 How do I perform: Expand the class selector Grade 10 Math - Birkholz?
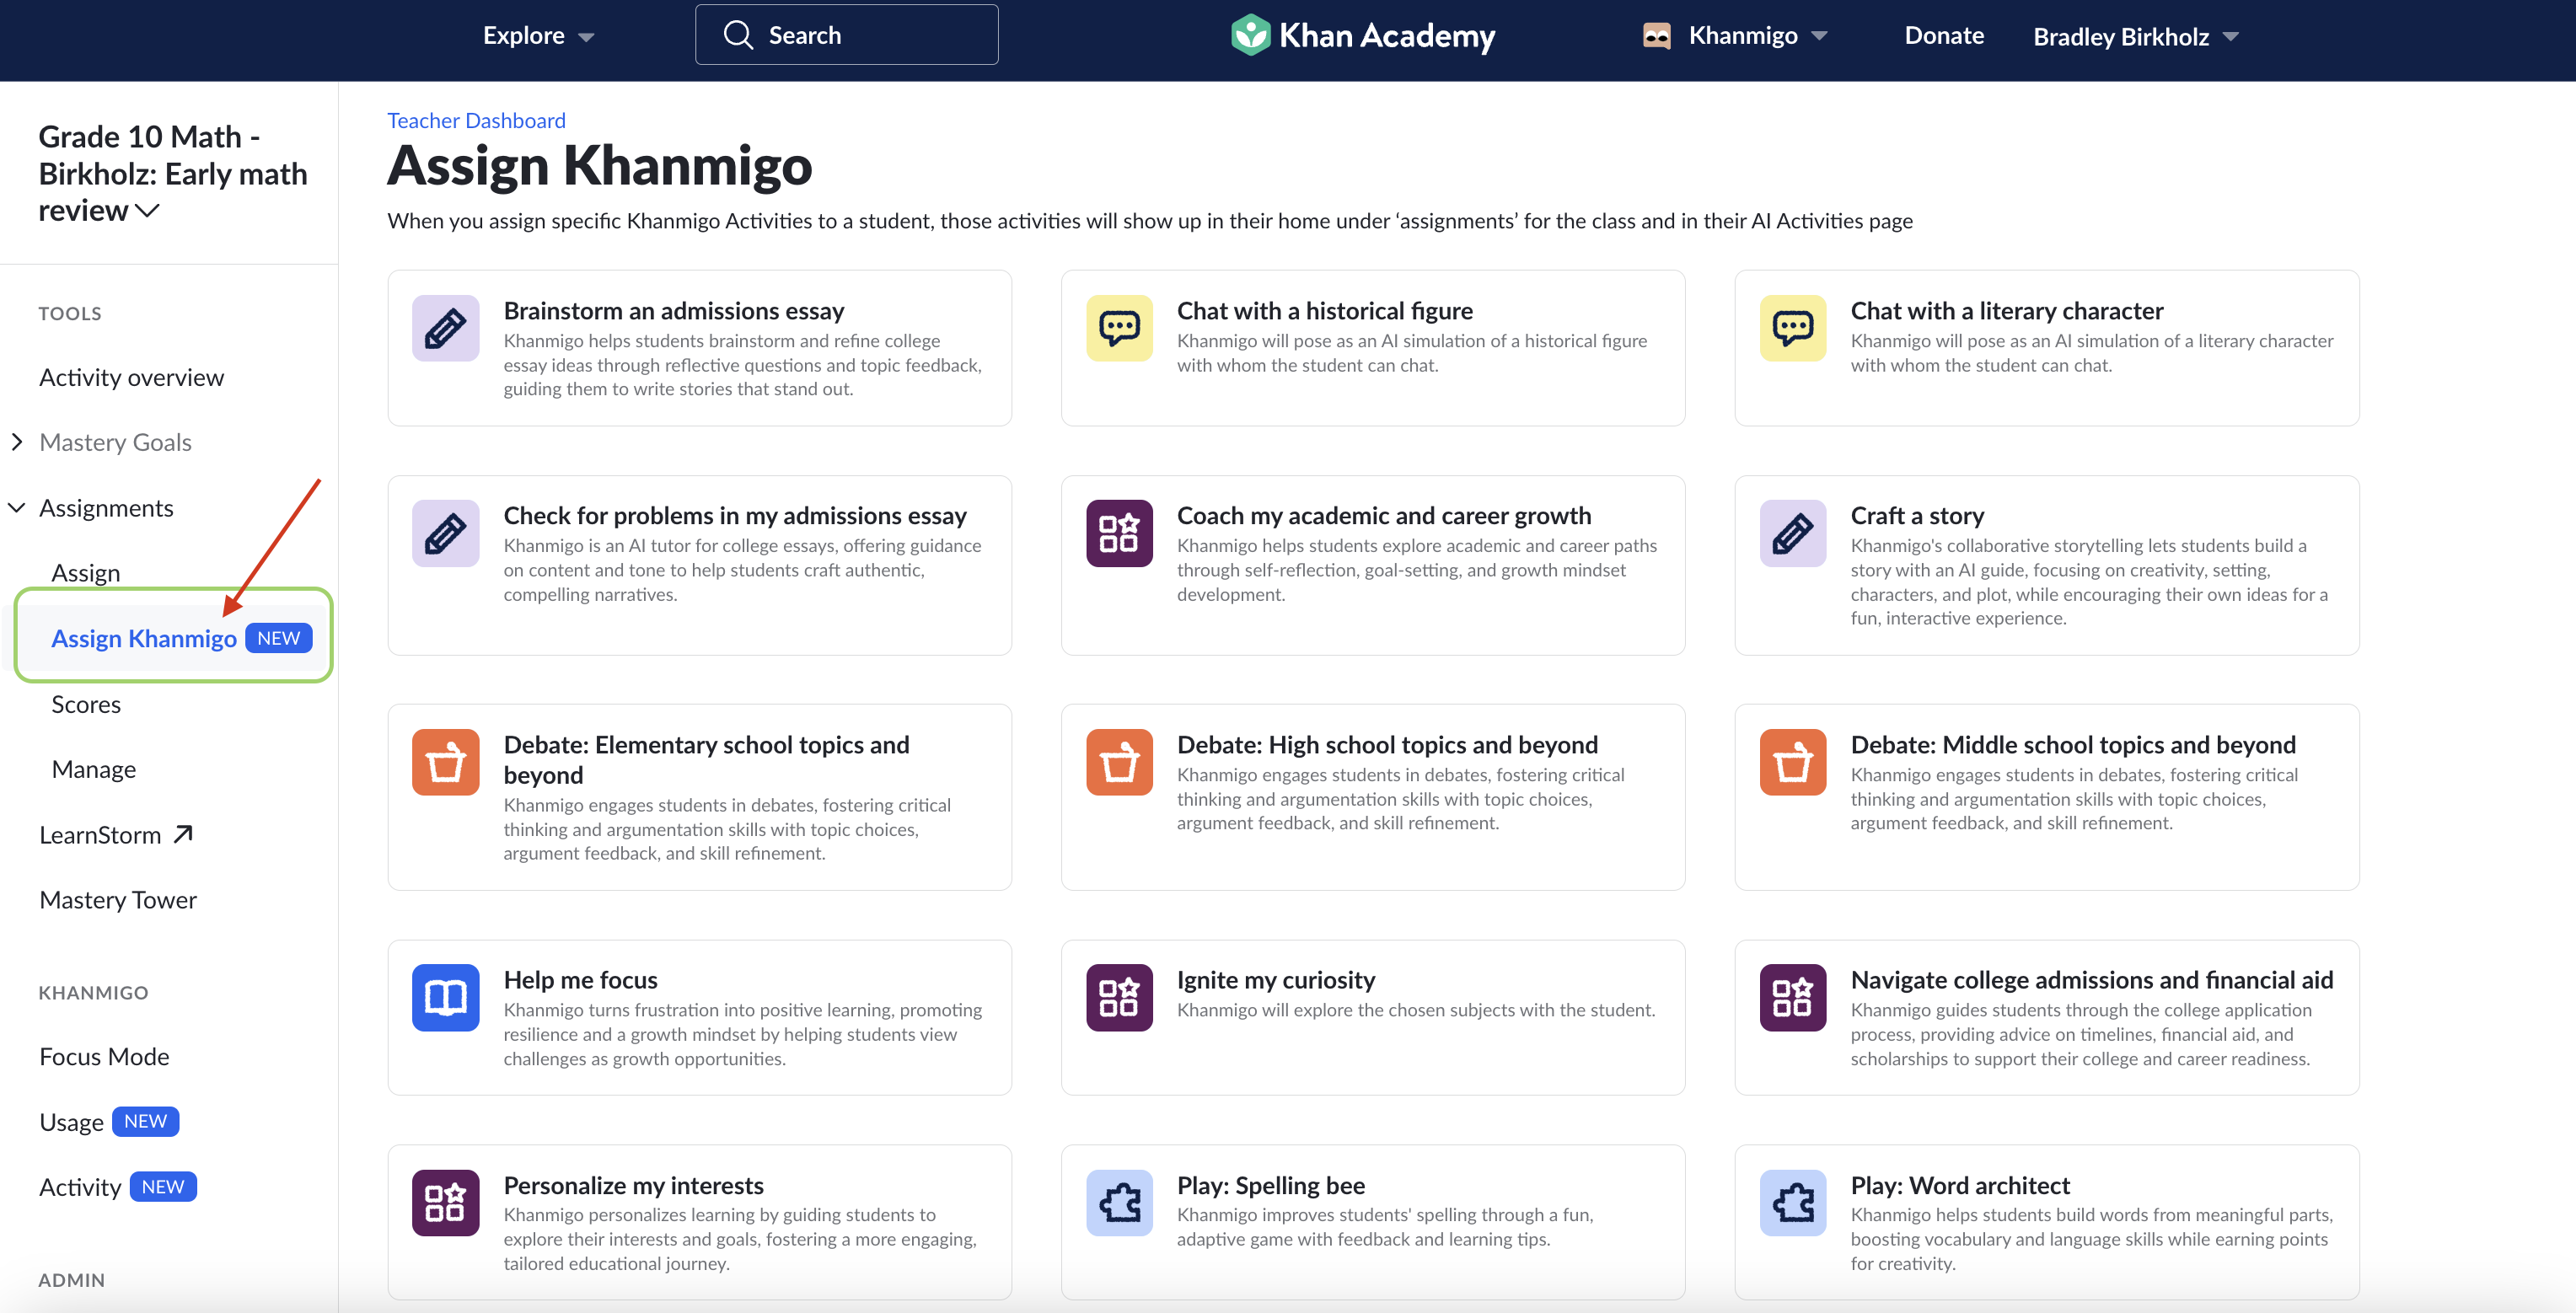(172, 173)
